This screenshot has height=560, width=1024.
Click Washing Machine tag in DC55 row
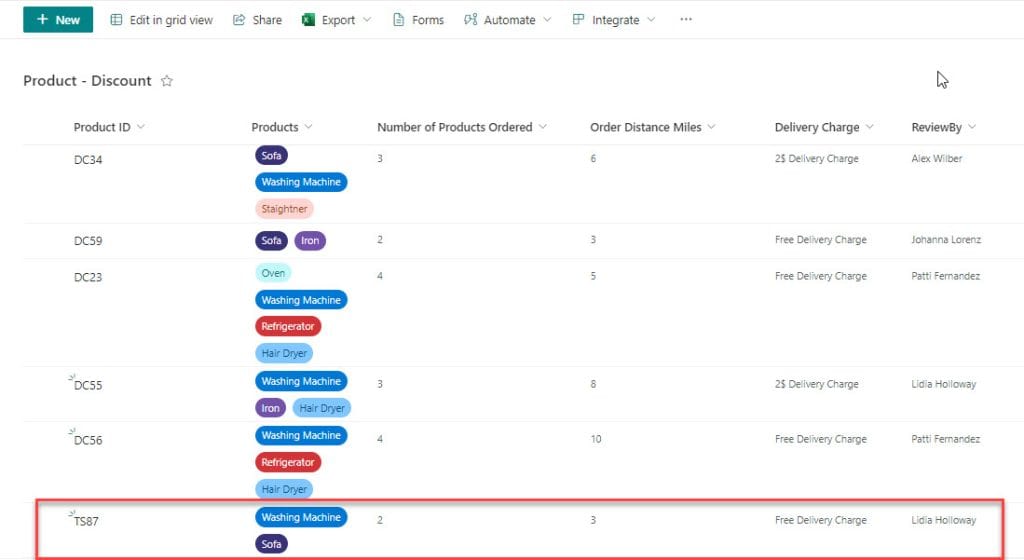tap(301, 381)
